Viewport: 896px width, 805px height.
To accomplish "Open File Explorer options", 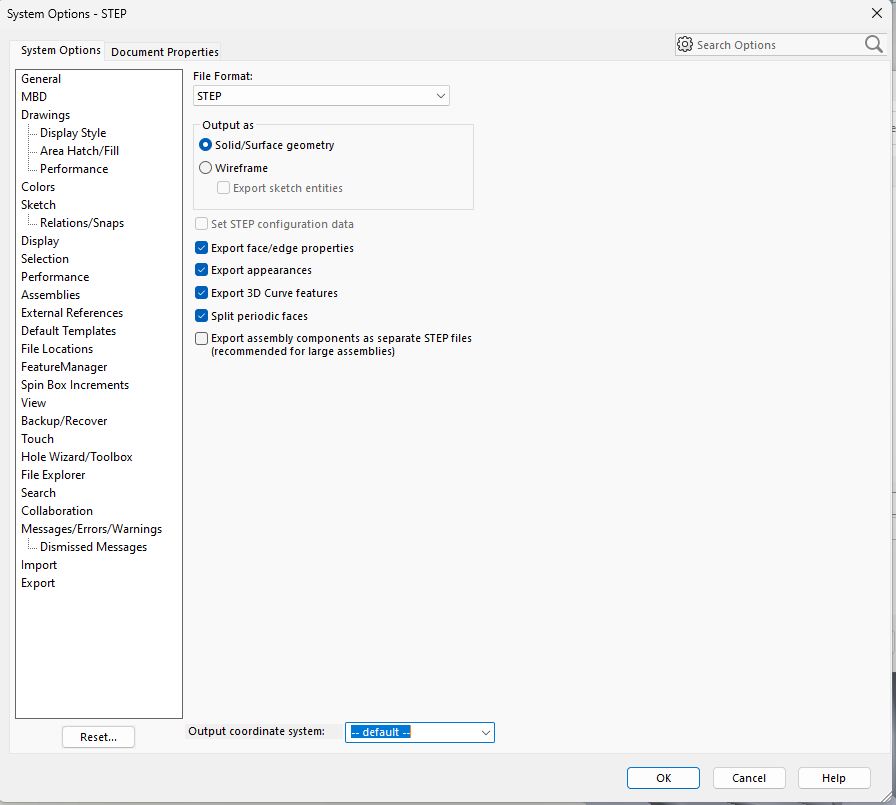I will tap(53, 475).
